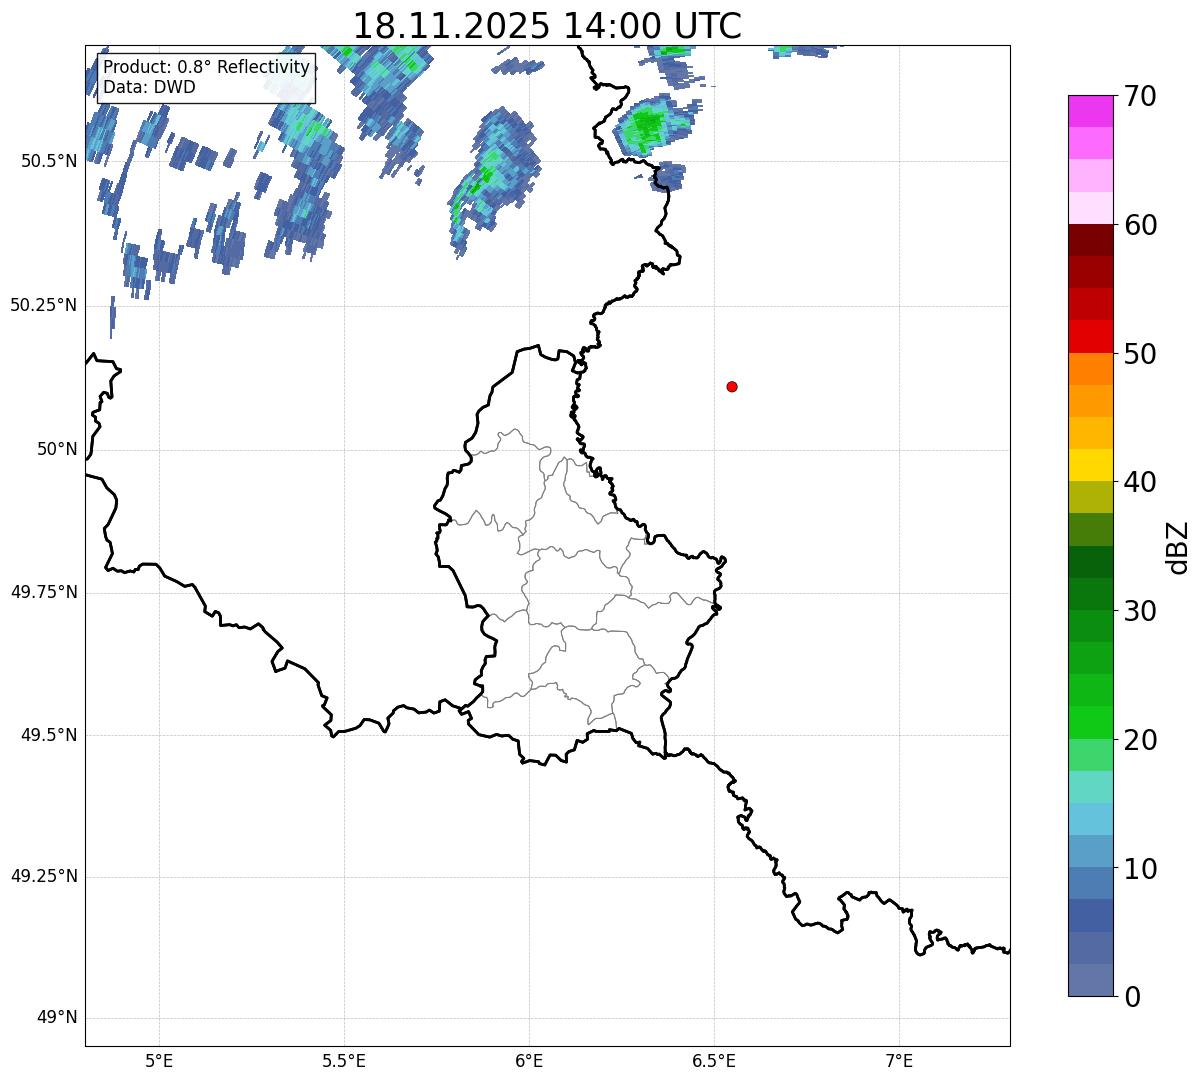The width and height of the screenshot is (1202, 1081).
Task: Click the bright green colorbar segment above 20
Action: click(1089, 723)
